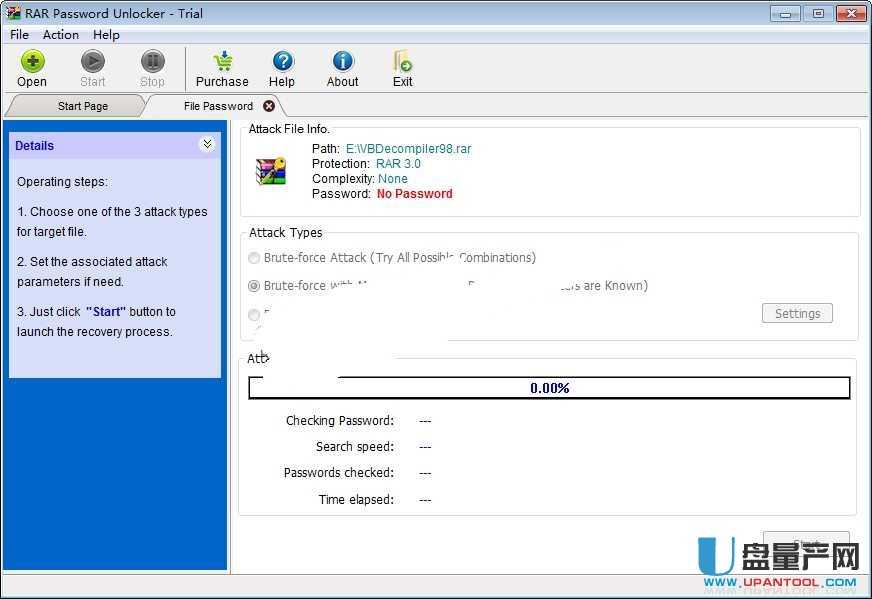Select the third attack type radio button
This screenshot has height=599, width=872.
[x=254, y=314]
